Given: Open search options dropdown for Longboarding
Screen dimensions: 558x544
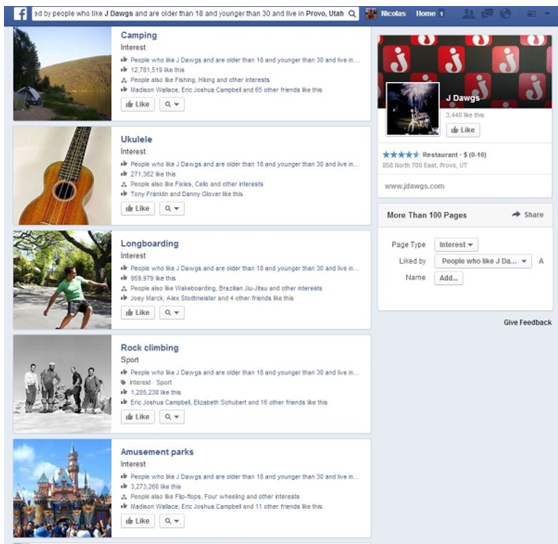Looking at the screenshot, I should [x=172, y=313].
